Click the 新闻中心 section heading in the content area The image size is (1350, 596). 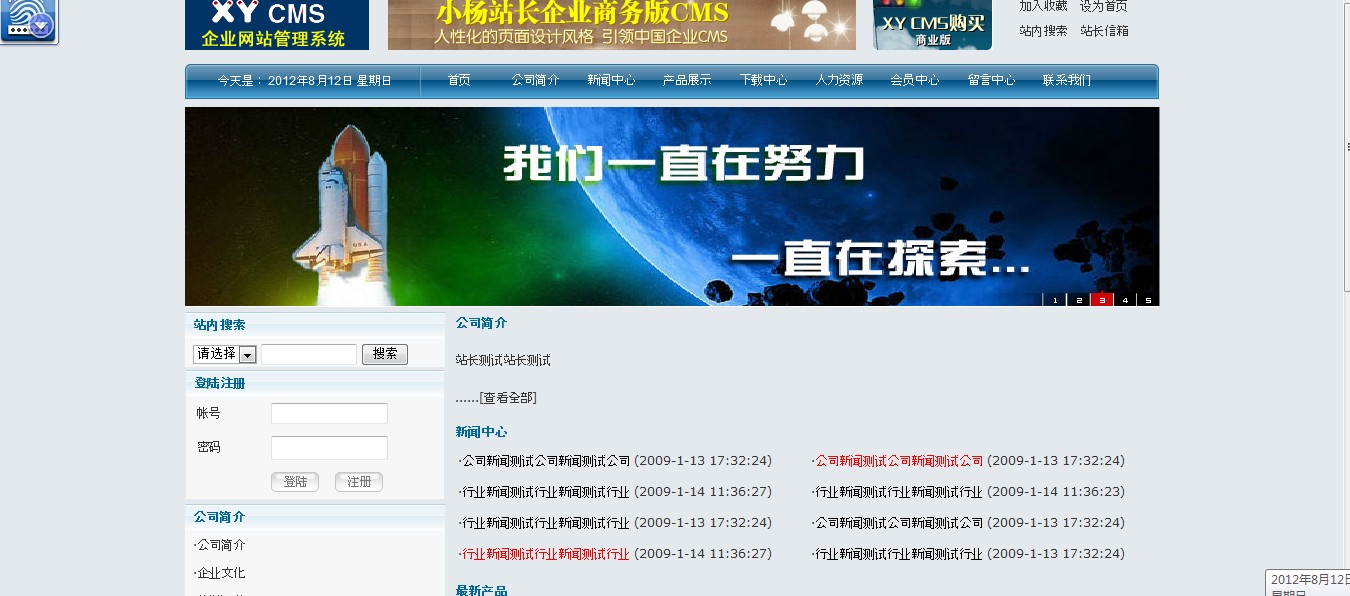pos(481,432)
